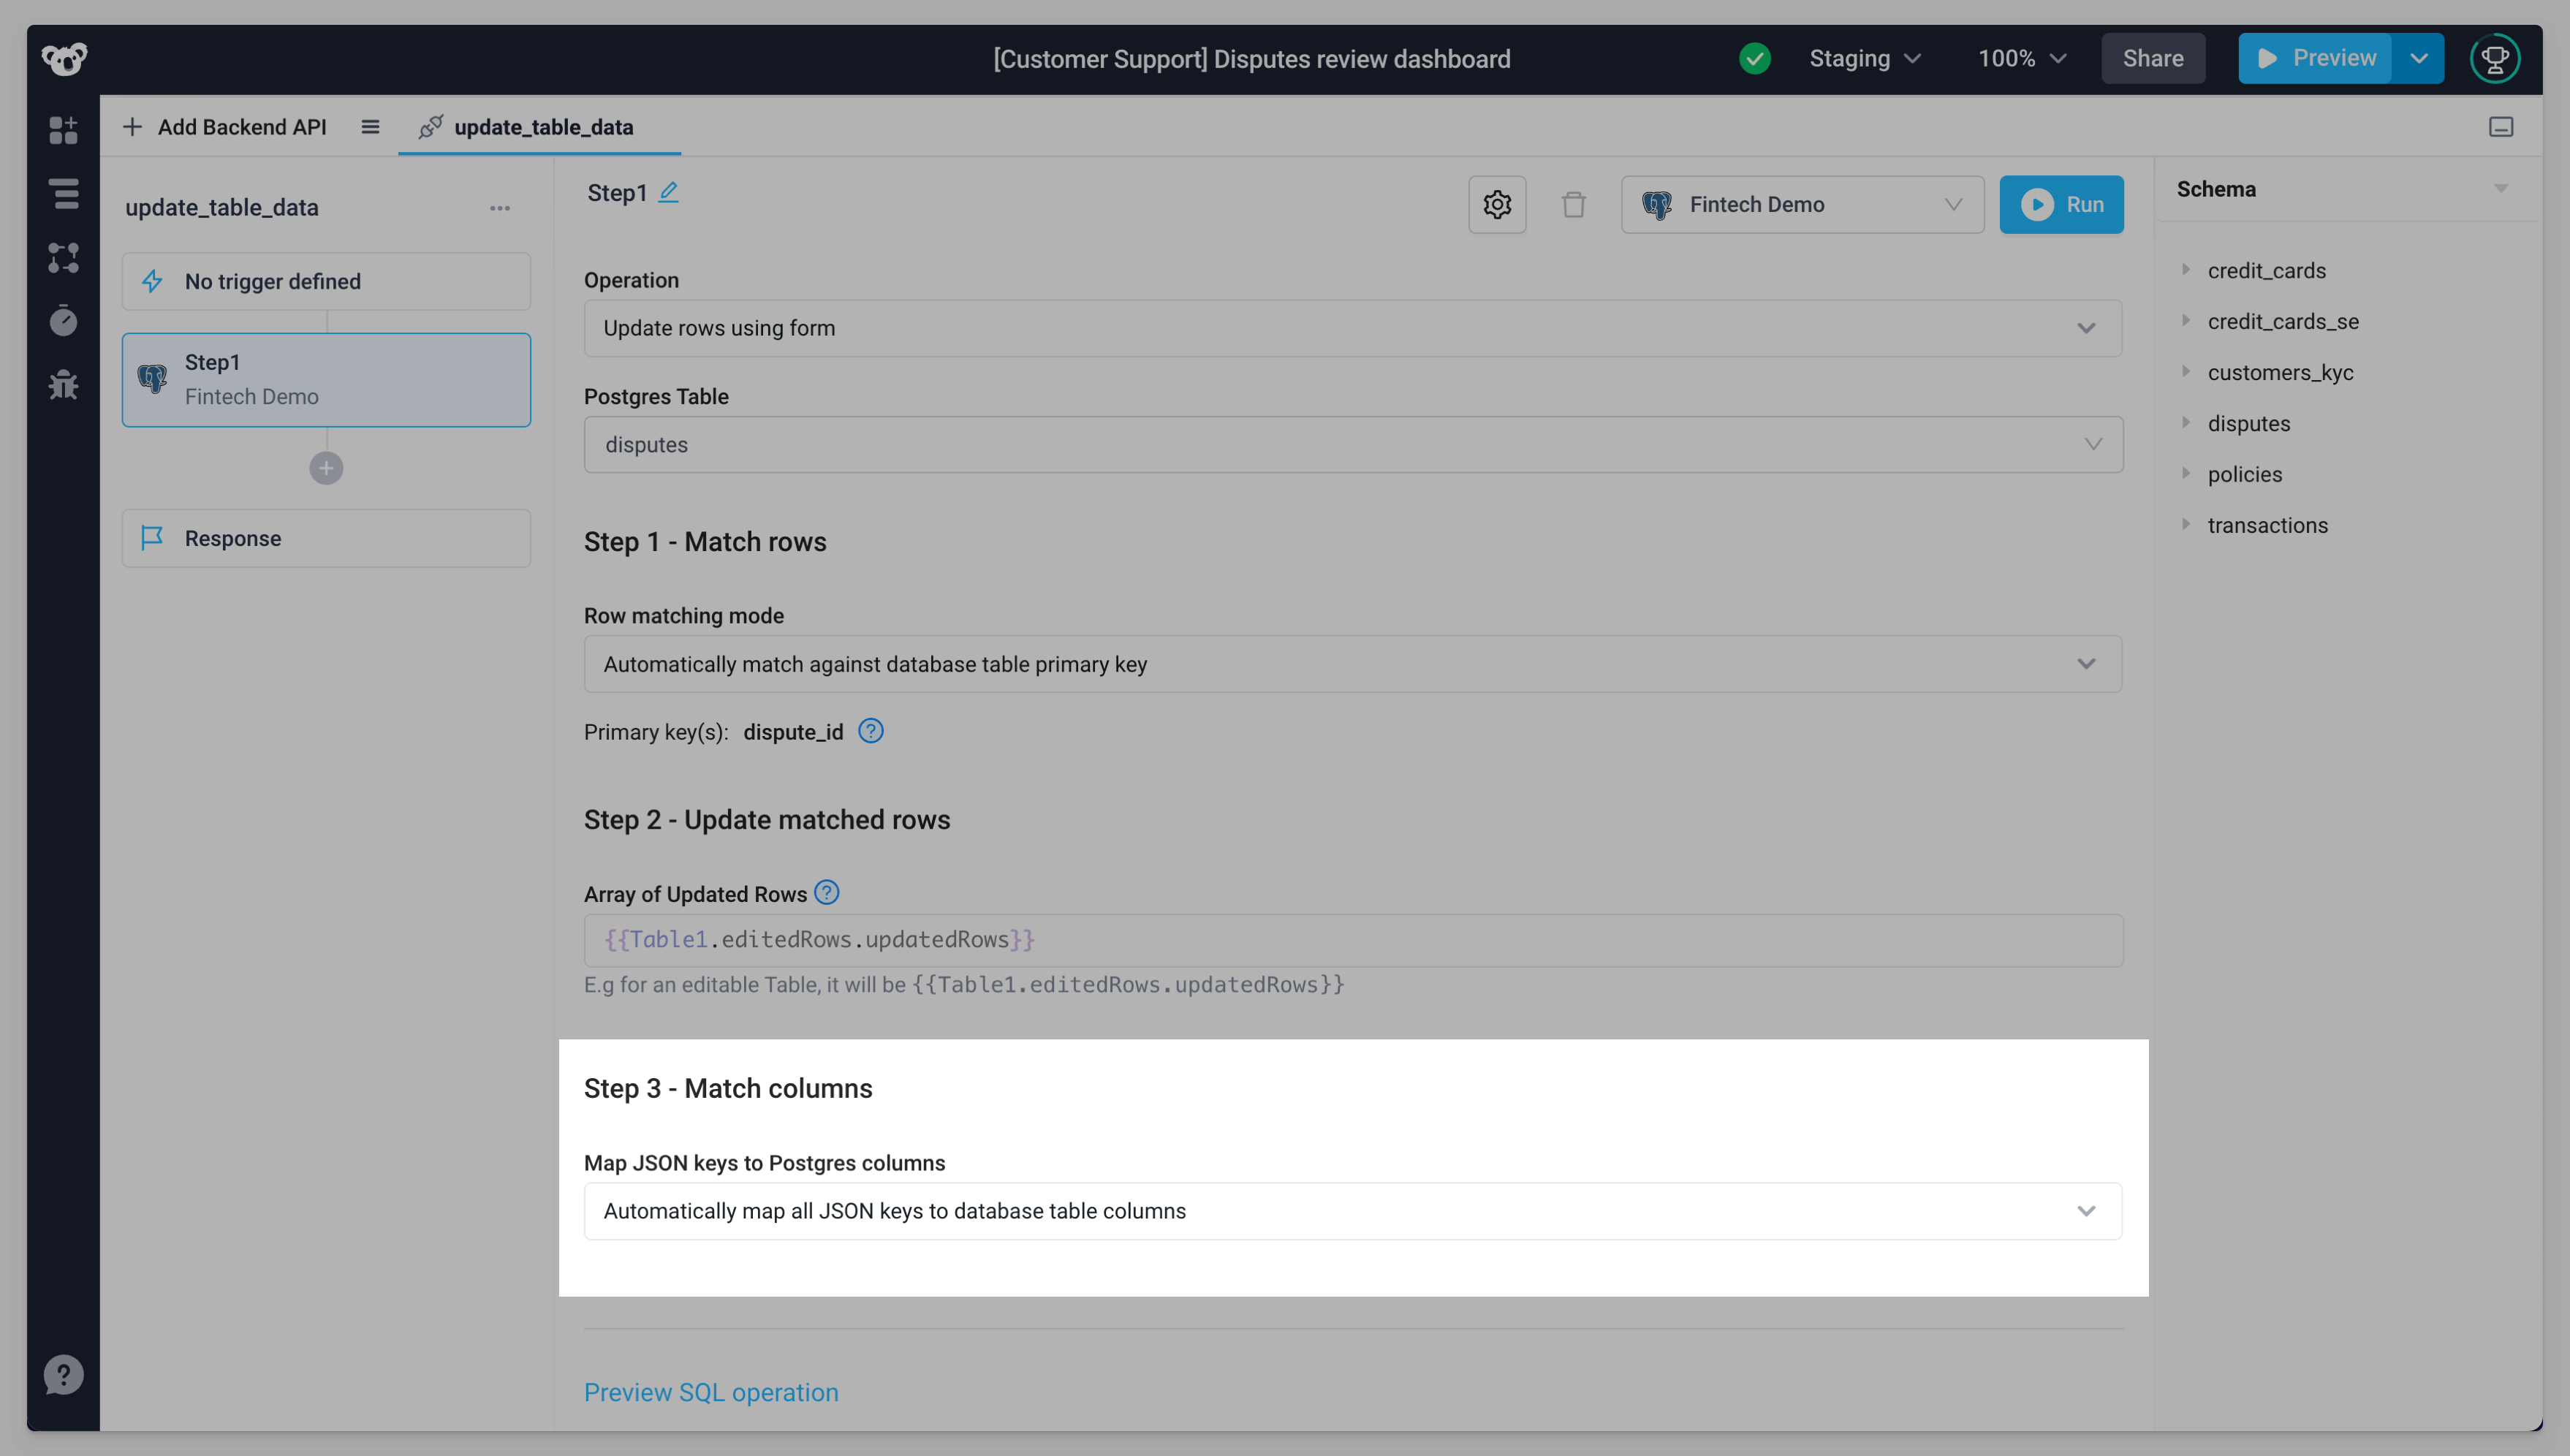Open the scheduler timer icon in sidebar
The image size is (2570, 1456).
(63, 321)
